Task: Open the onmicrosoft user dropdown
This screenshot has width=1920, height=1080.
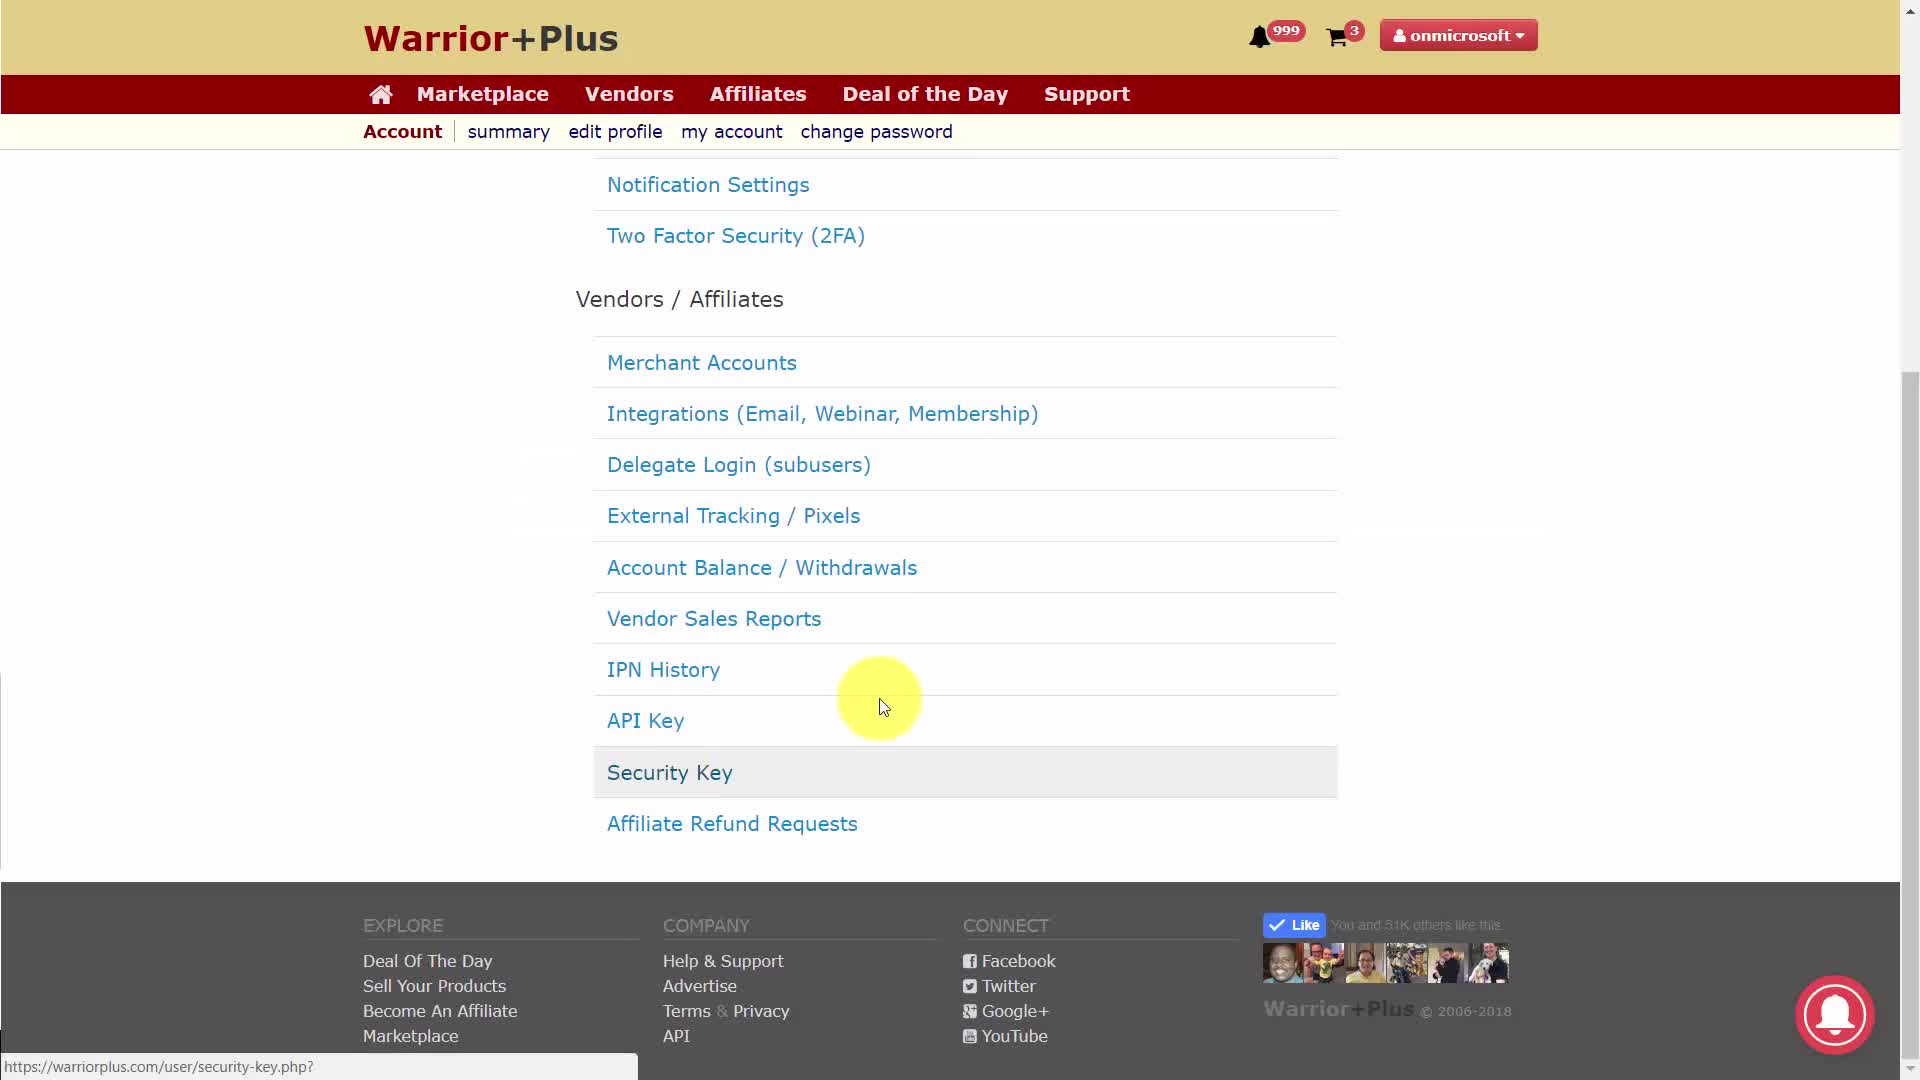Action: click(1458, 35)
